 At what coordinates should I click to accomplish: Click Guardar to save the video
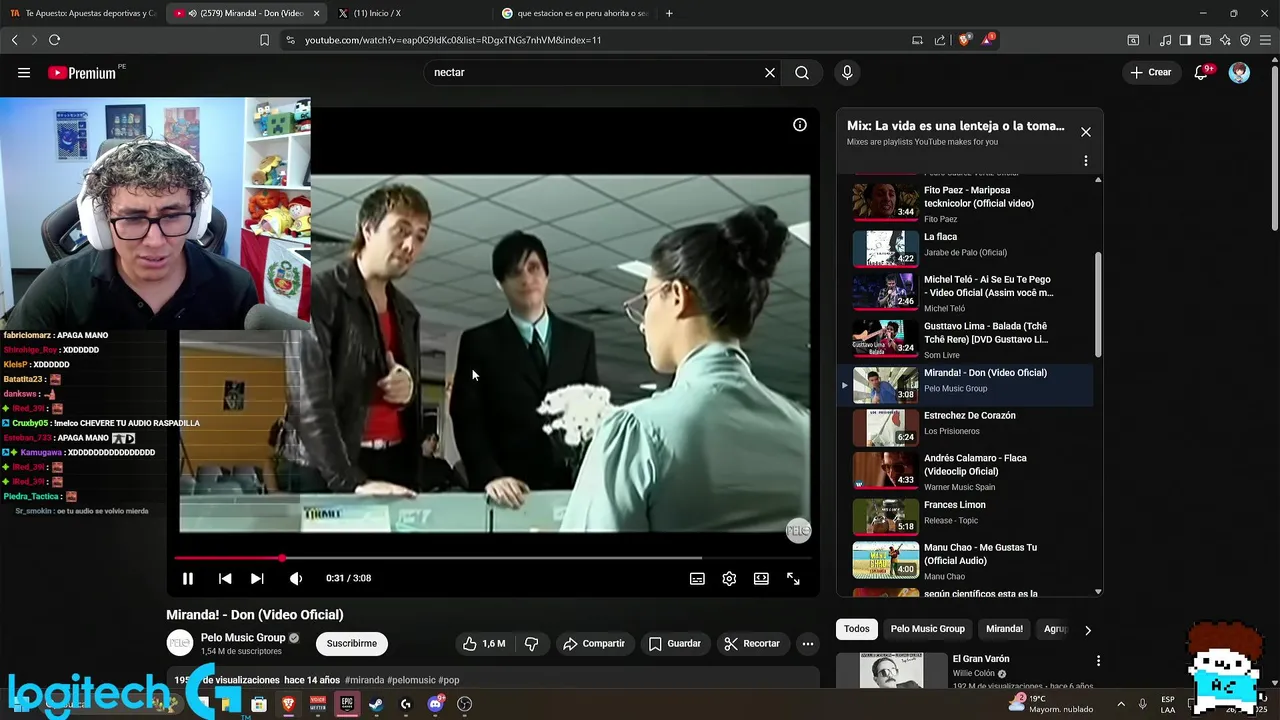(x=675, y=643)
